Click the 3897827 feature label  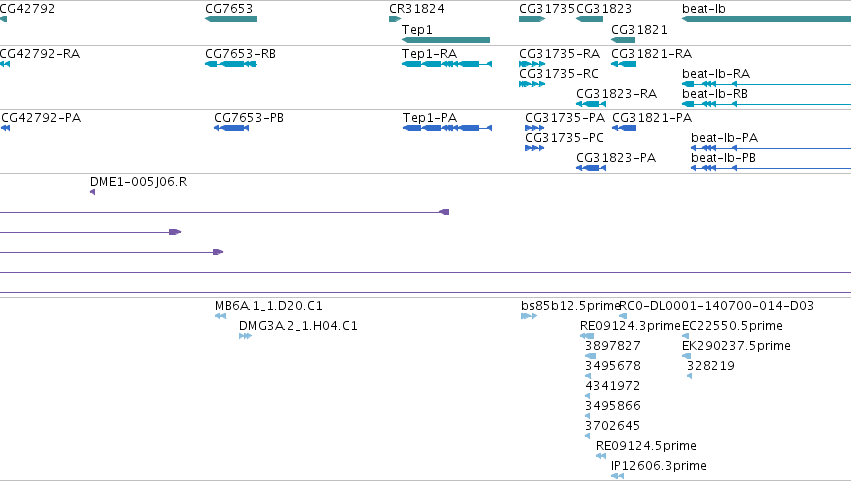613,346
